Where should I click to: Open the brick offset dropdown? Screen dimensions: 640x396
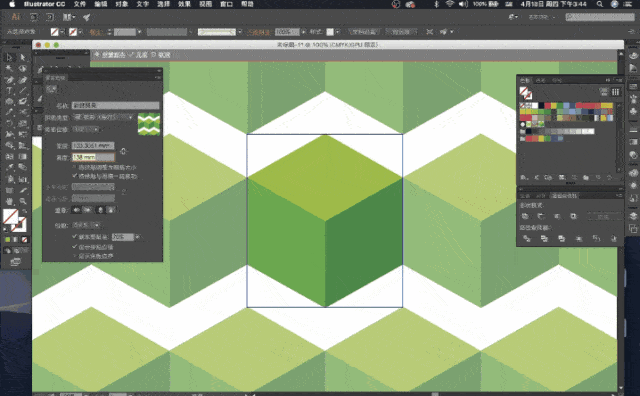86,129
